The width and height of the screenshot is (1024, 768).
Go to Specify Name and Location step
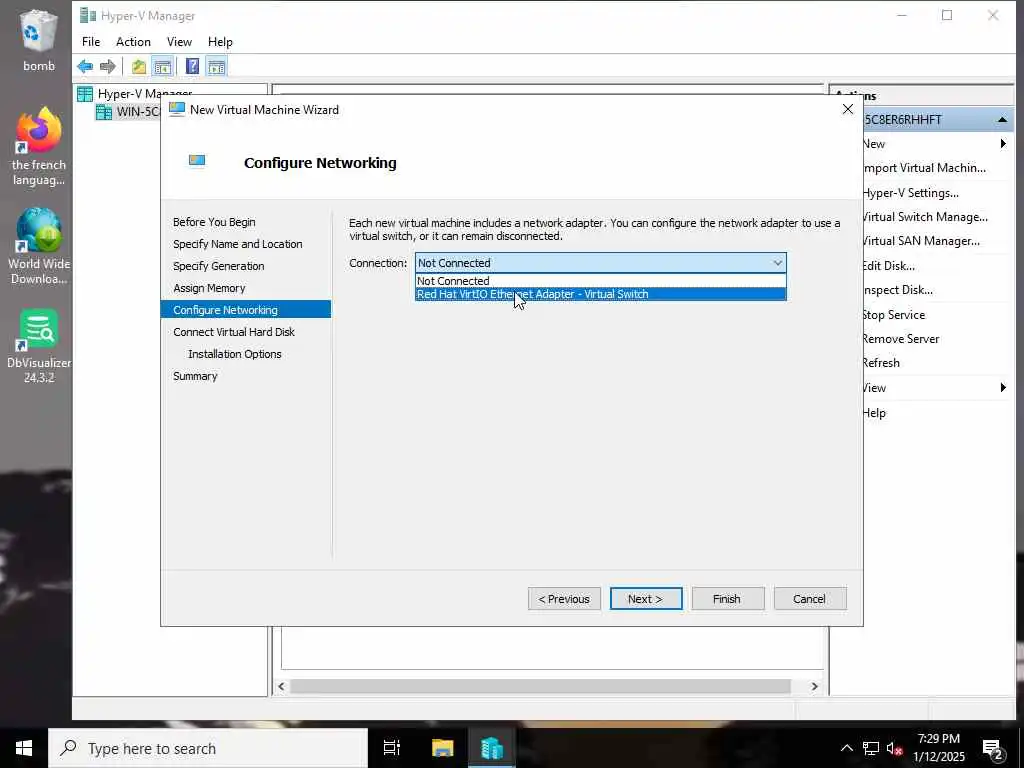coord(238,244)
